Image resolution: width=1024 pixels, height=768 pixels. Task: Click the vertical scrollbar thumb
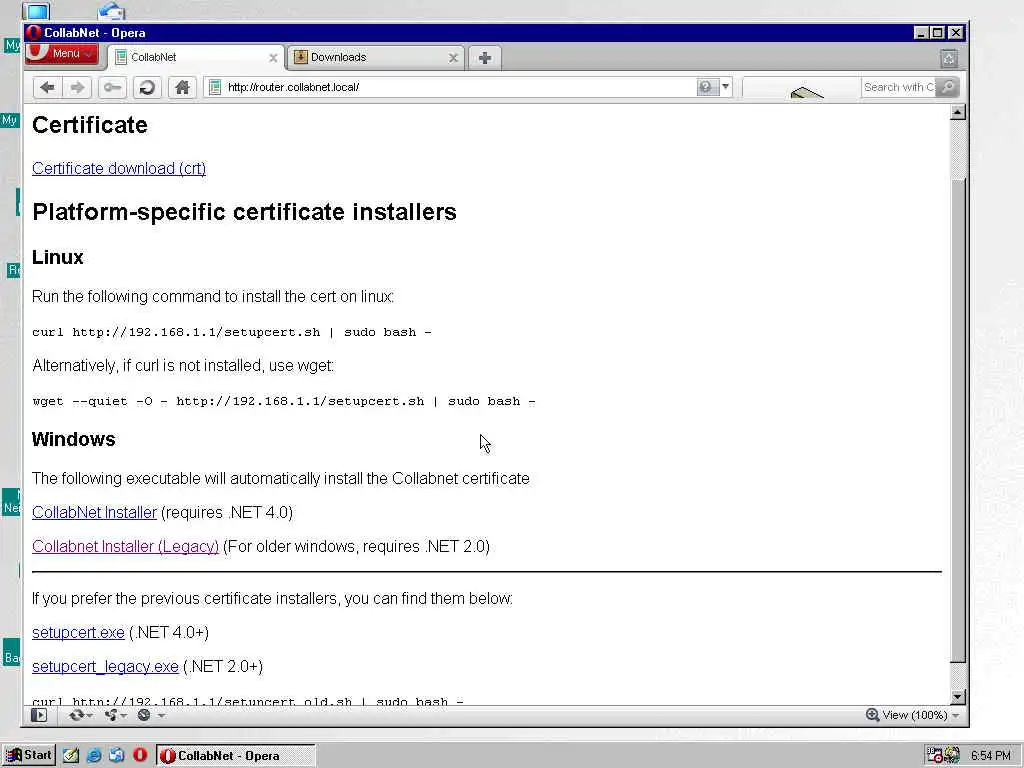click(957, 419)
